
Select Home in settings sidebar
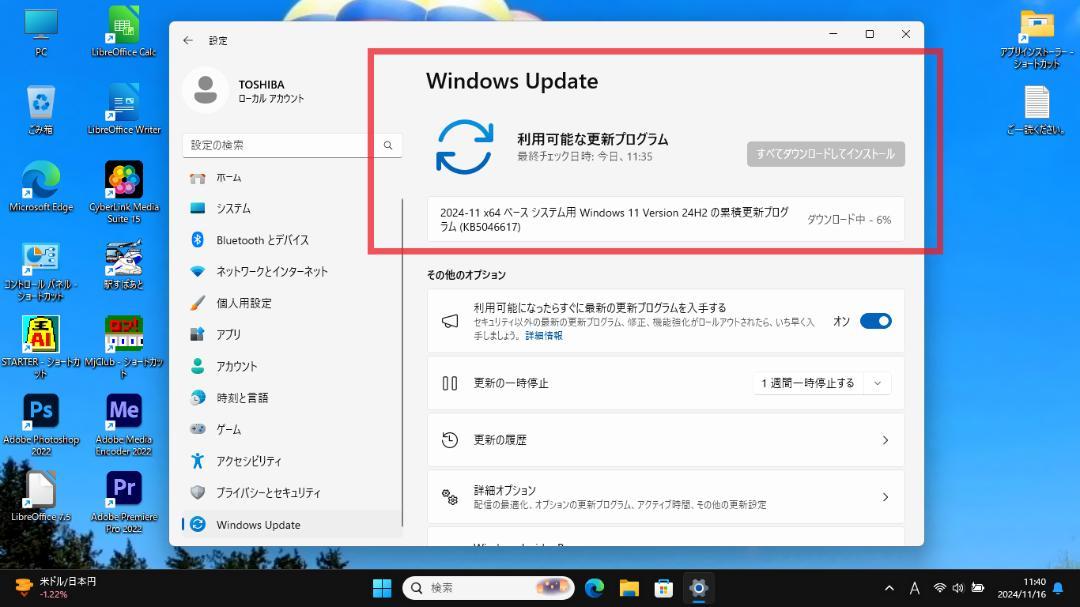pyautogui.click(x=291, y=178)
